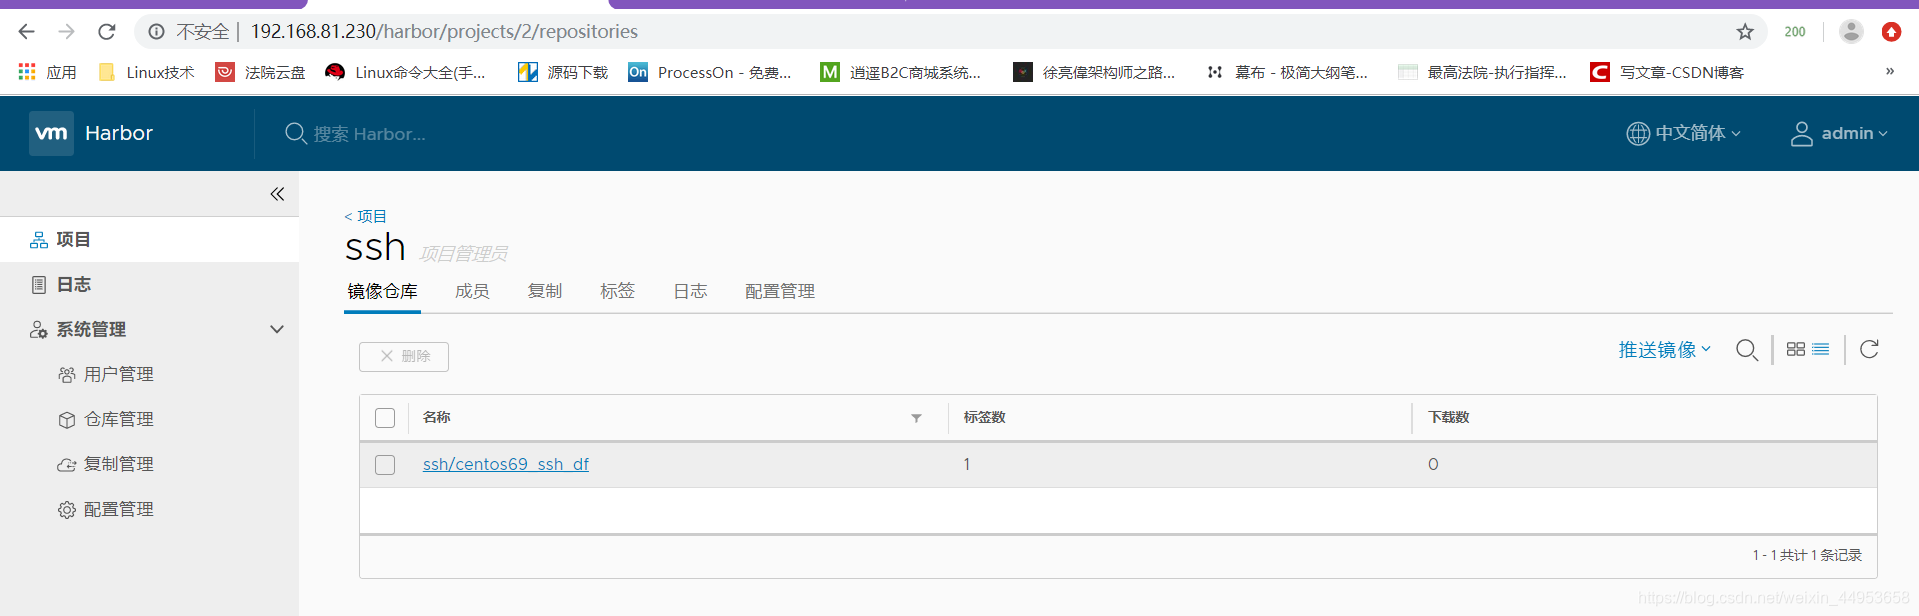Show more bookmarks with overflow chevron

pyautogui.click(x=1890, y=71)
